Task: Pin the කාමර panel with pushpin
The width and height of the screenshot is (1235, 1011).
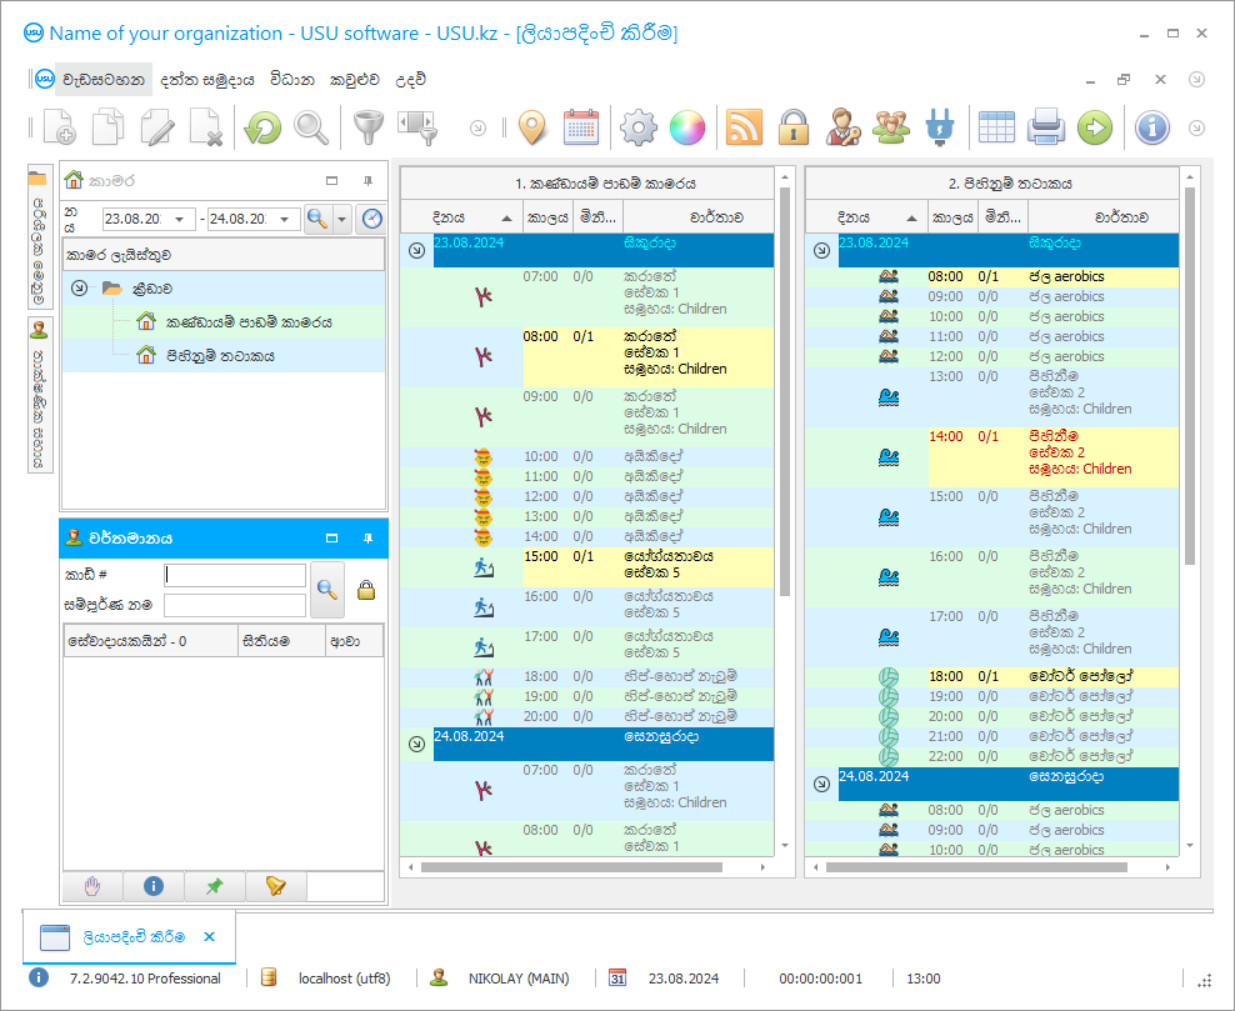Action: point(368,181)
